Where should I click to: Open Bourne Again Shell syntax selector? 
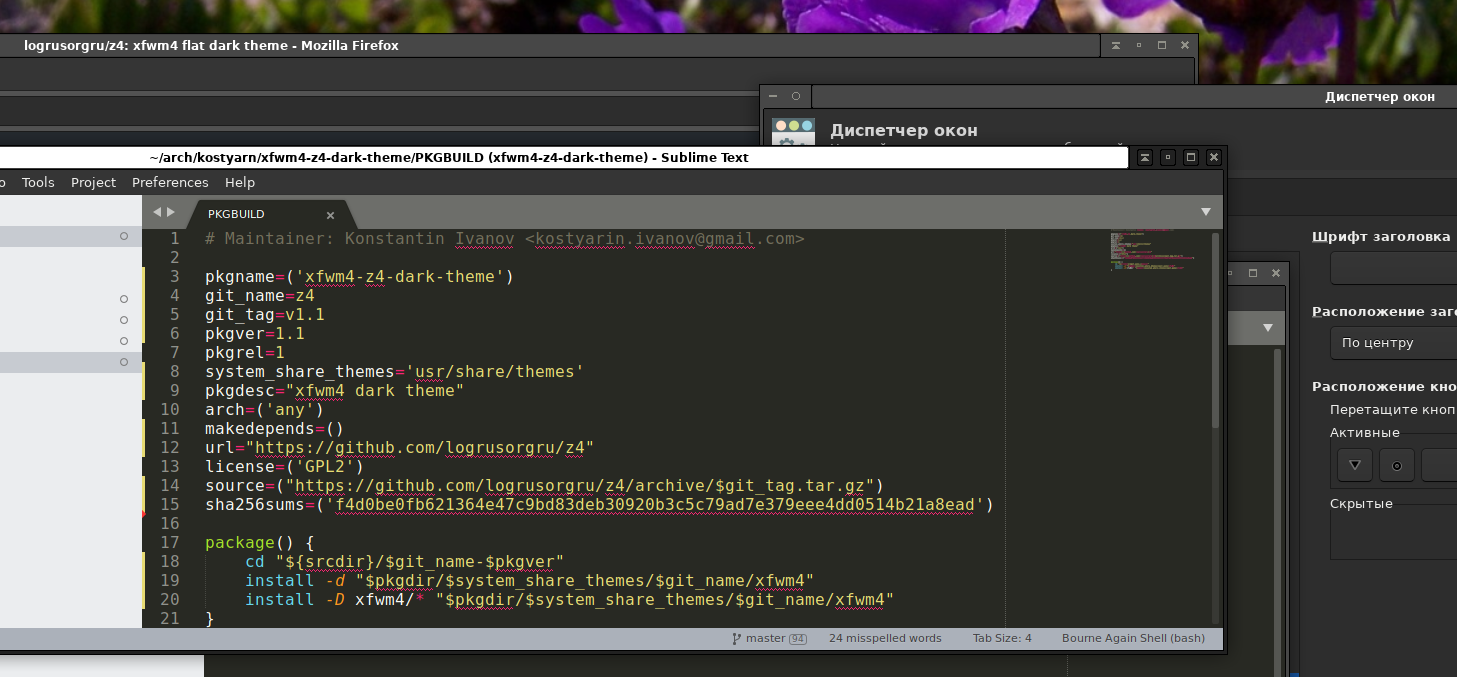coord(1133,638)
